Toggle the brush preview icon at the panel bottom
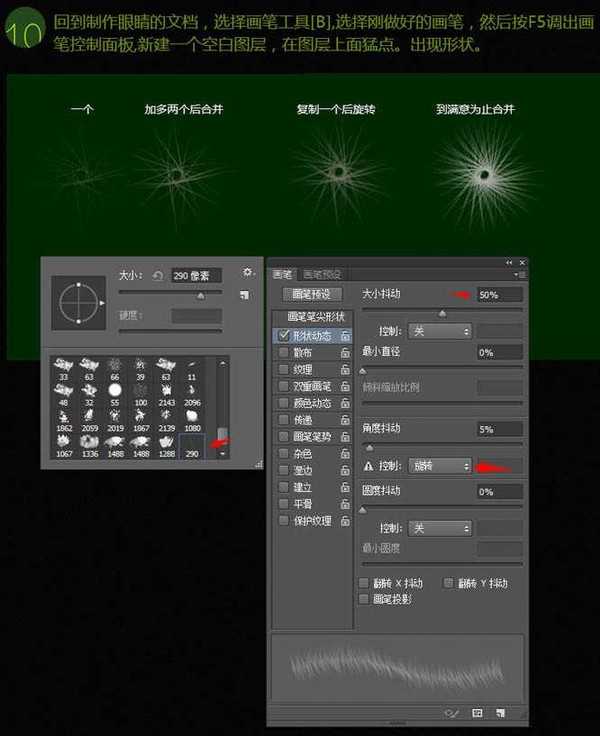This screenshot has width=600, height=736. coord(453,713)
